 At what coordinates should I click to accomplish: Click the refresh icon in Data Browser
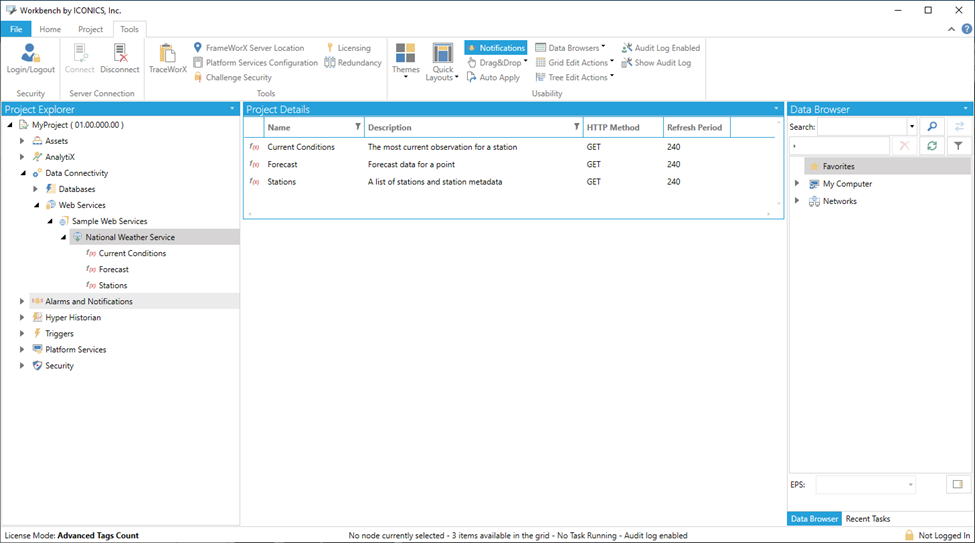click(931, 146)
